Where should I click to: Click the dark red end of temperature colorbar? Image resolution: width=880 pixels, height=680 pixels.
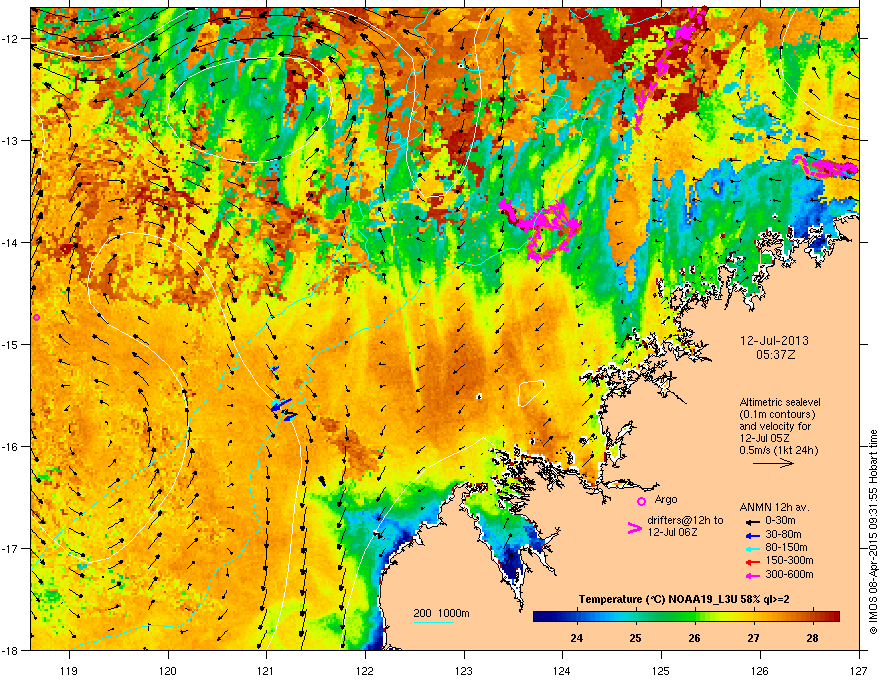pyautogui.click(x=834, y=617)
